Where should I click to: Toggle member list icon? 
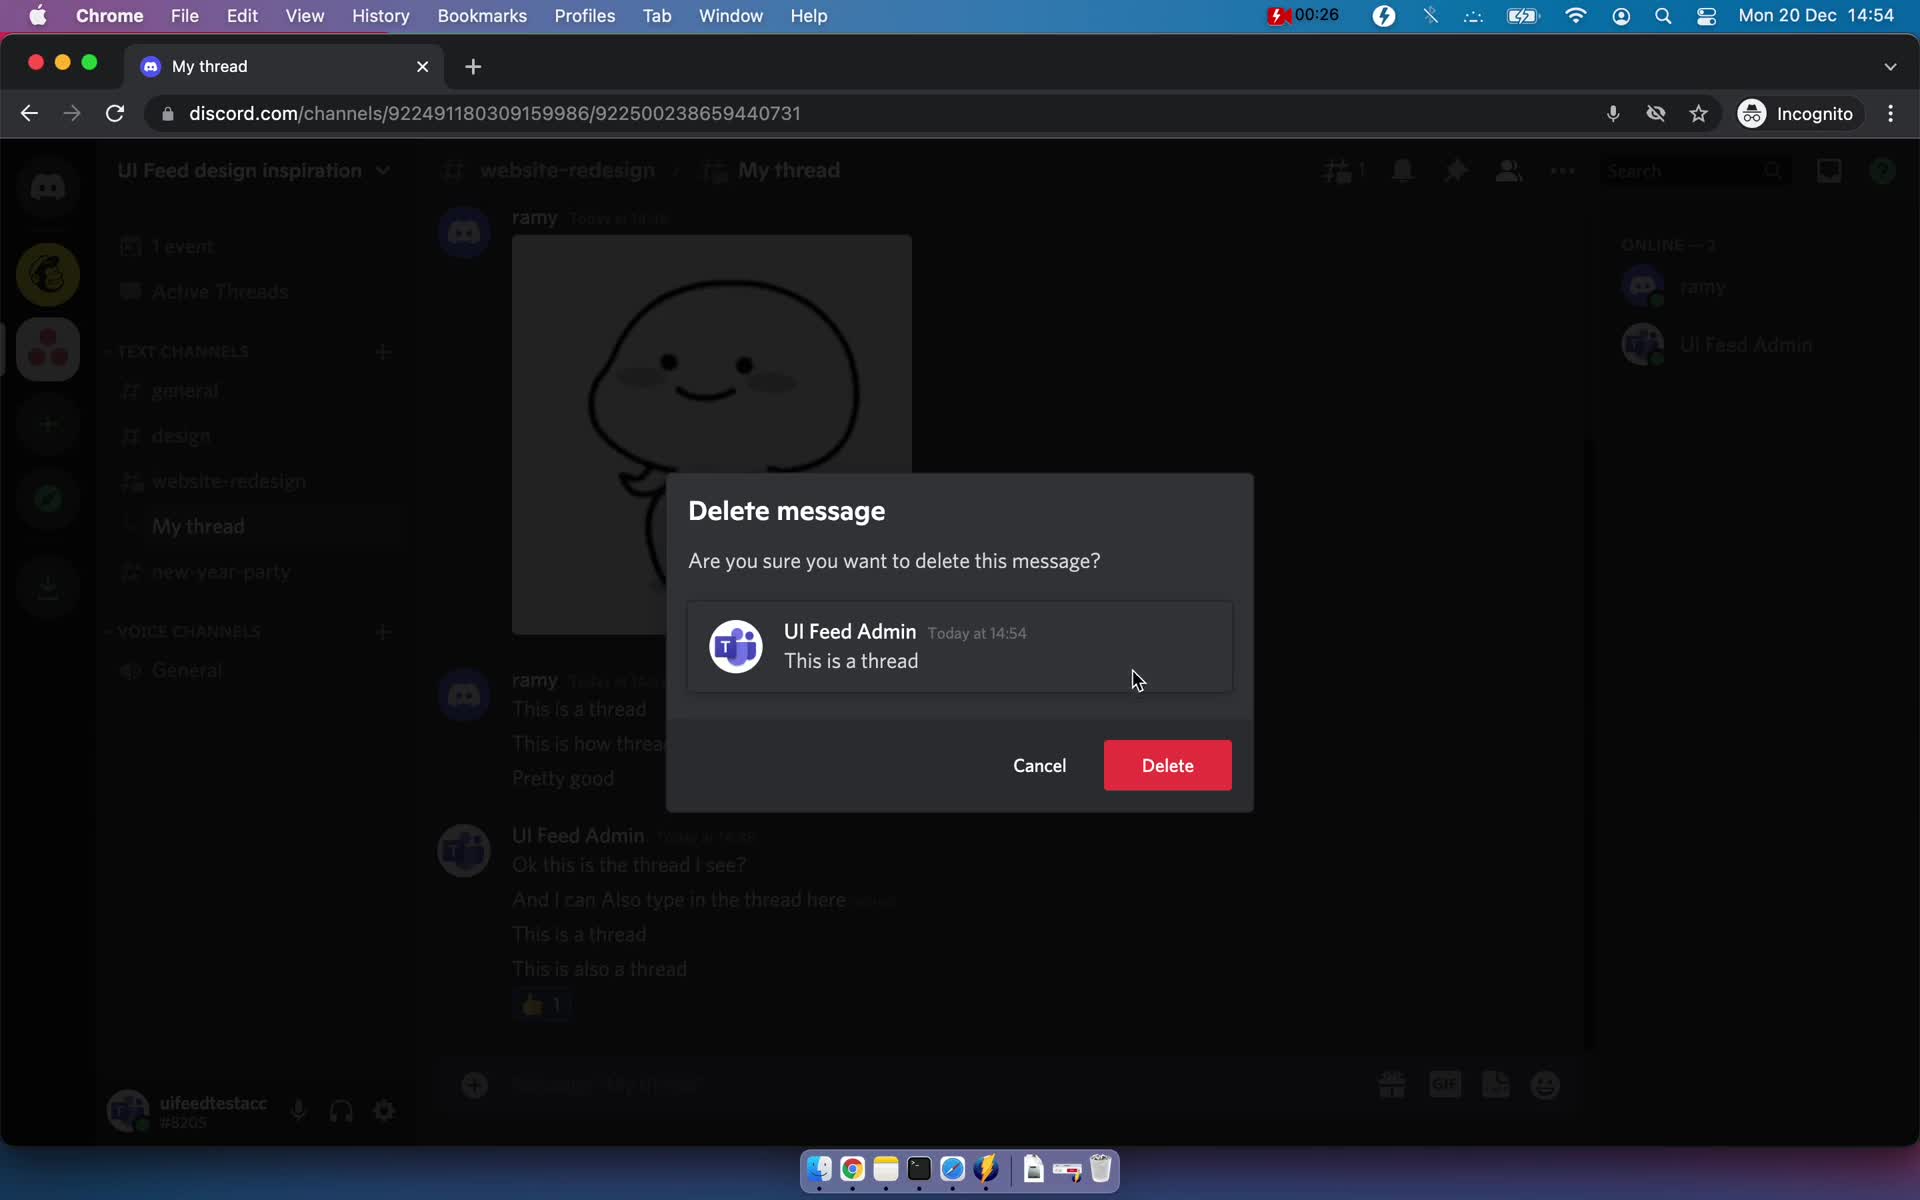point(1509,171)
